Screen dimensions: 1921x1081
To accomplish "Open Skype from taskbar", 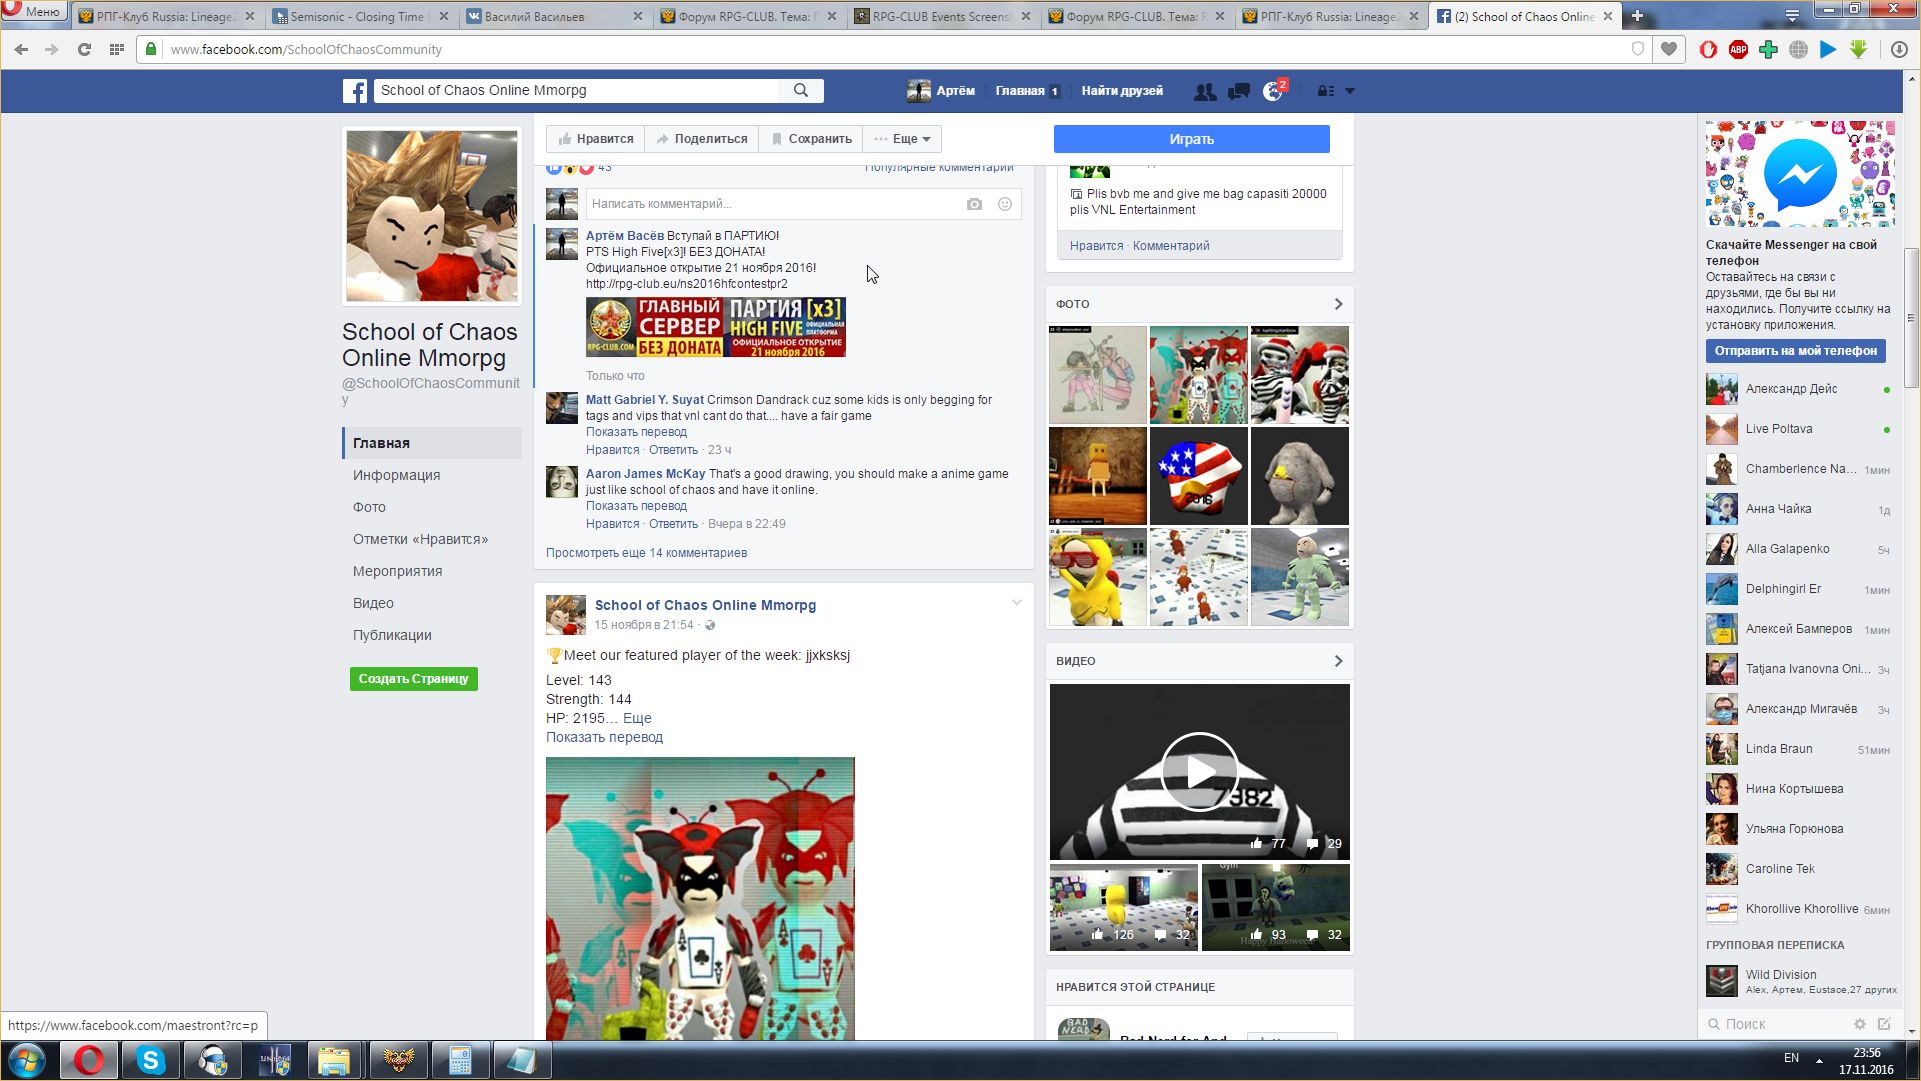I will point(151,1060).
